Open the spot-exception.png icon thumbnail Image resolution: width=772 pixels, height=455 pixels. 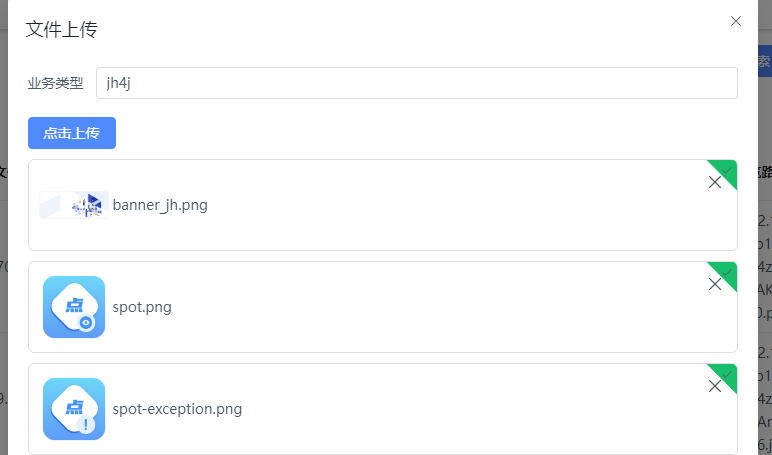(74, 409)
